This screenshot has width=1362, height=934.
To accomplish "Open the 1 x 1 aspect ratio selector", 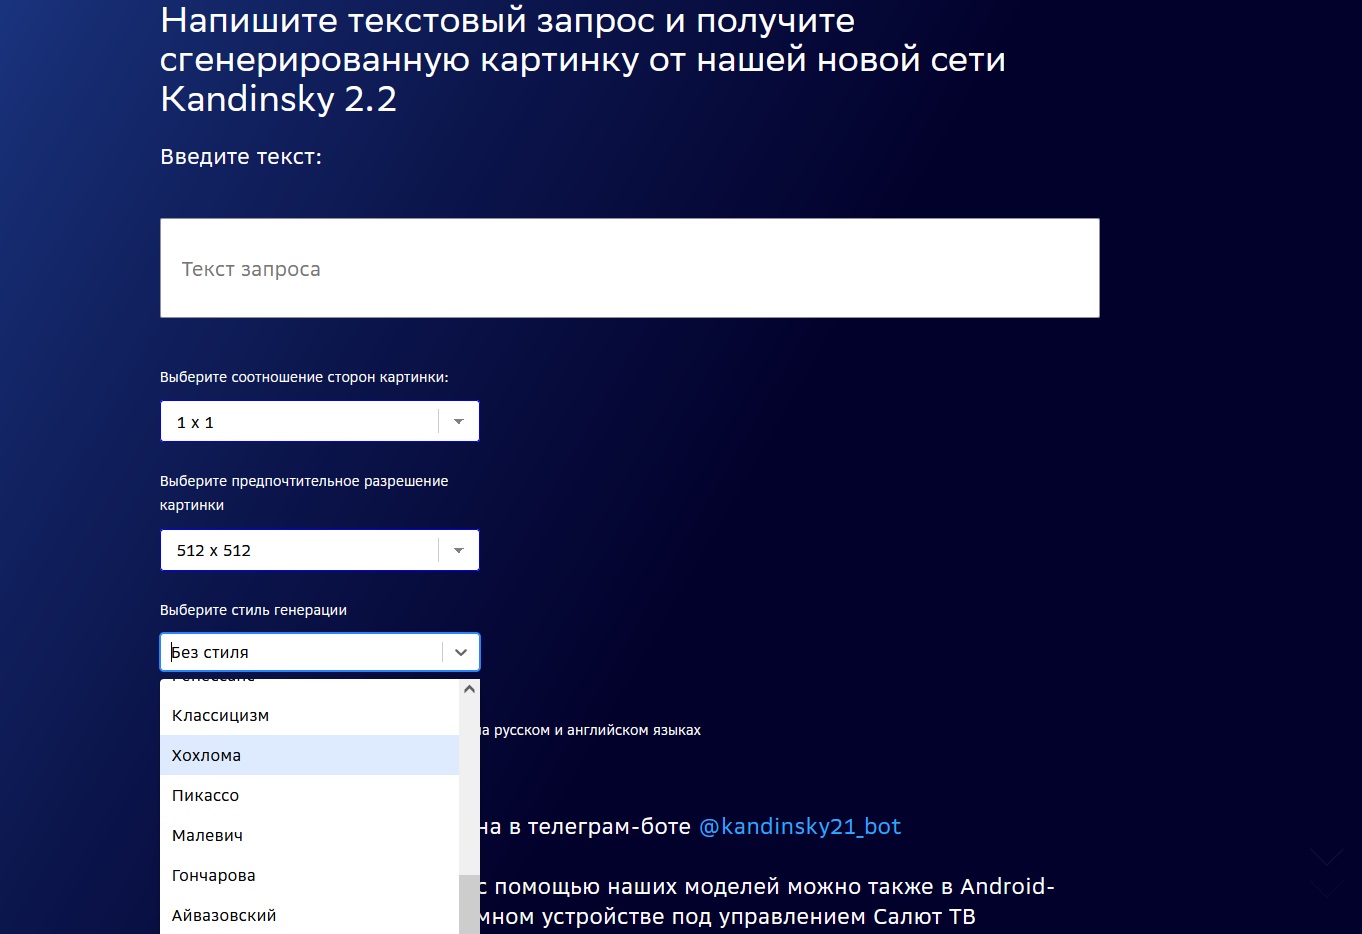I will (x=300, y=422).
